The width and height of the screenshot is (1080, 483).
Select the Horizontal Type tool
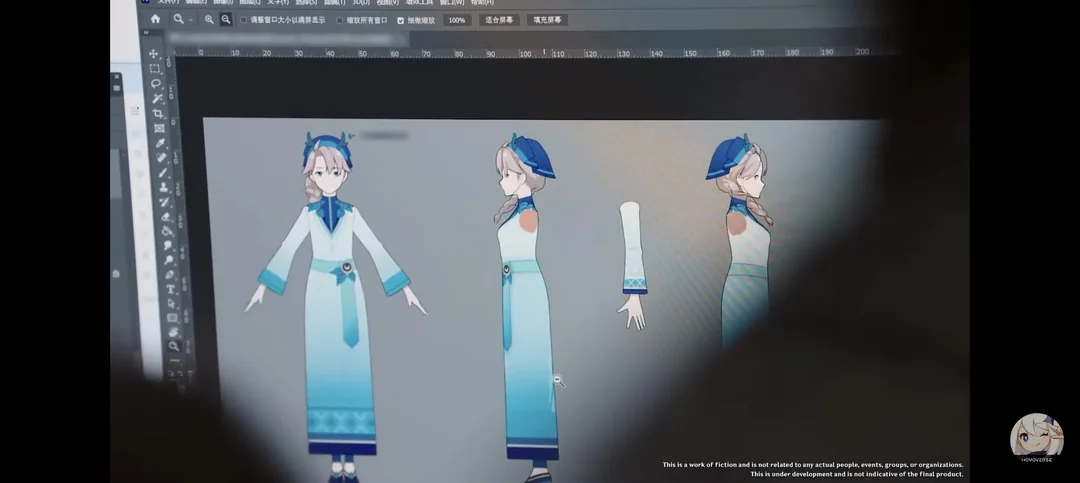pyautogui.click(x=171, y=289)
